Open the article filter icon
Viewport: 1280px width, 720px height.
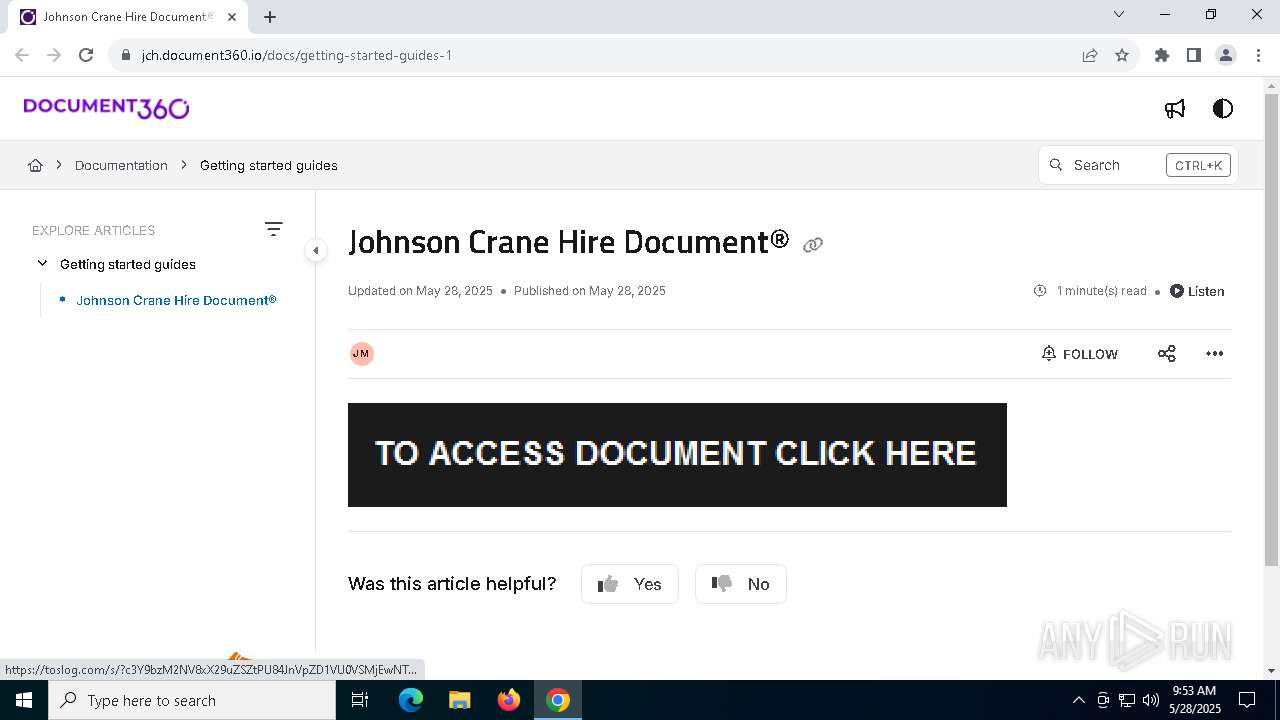[273, 229]
